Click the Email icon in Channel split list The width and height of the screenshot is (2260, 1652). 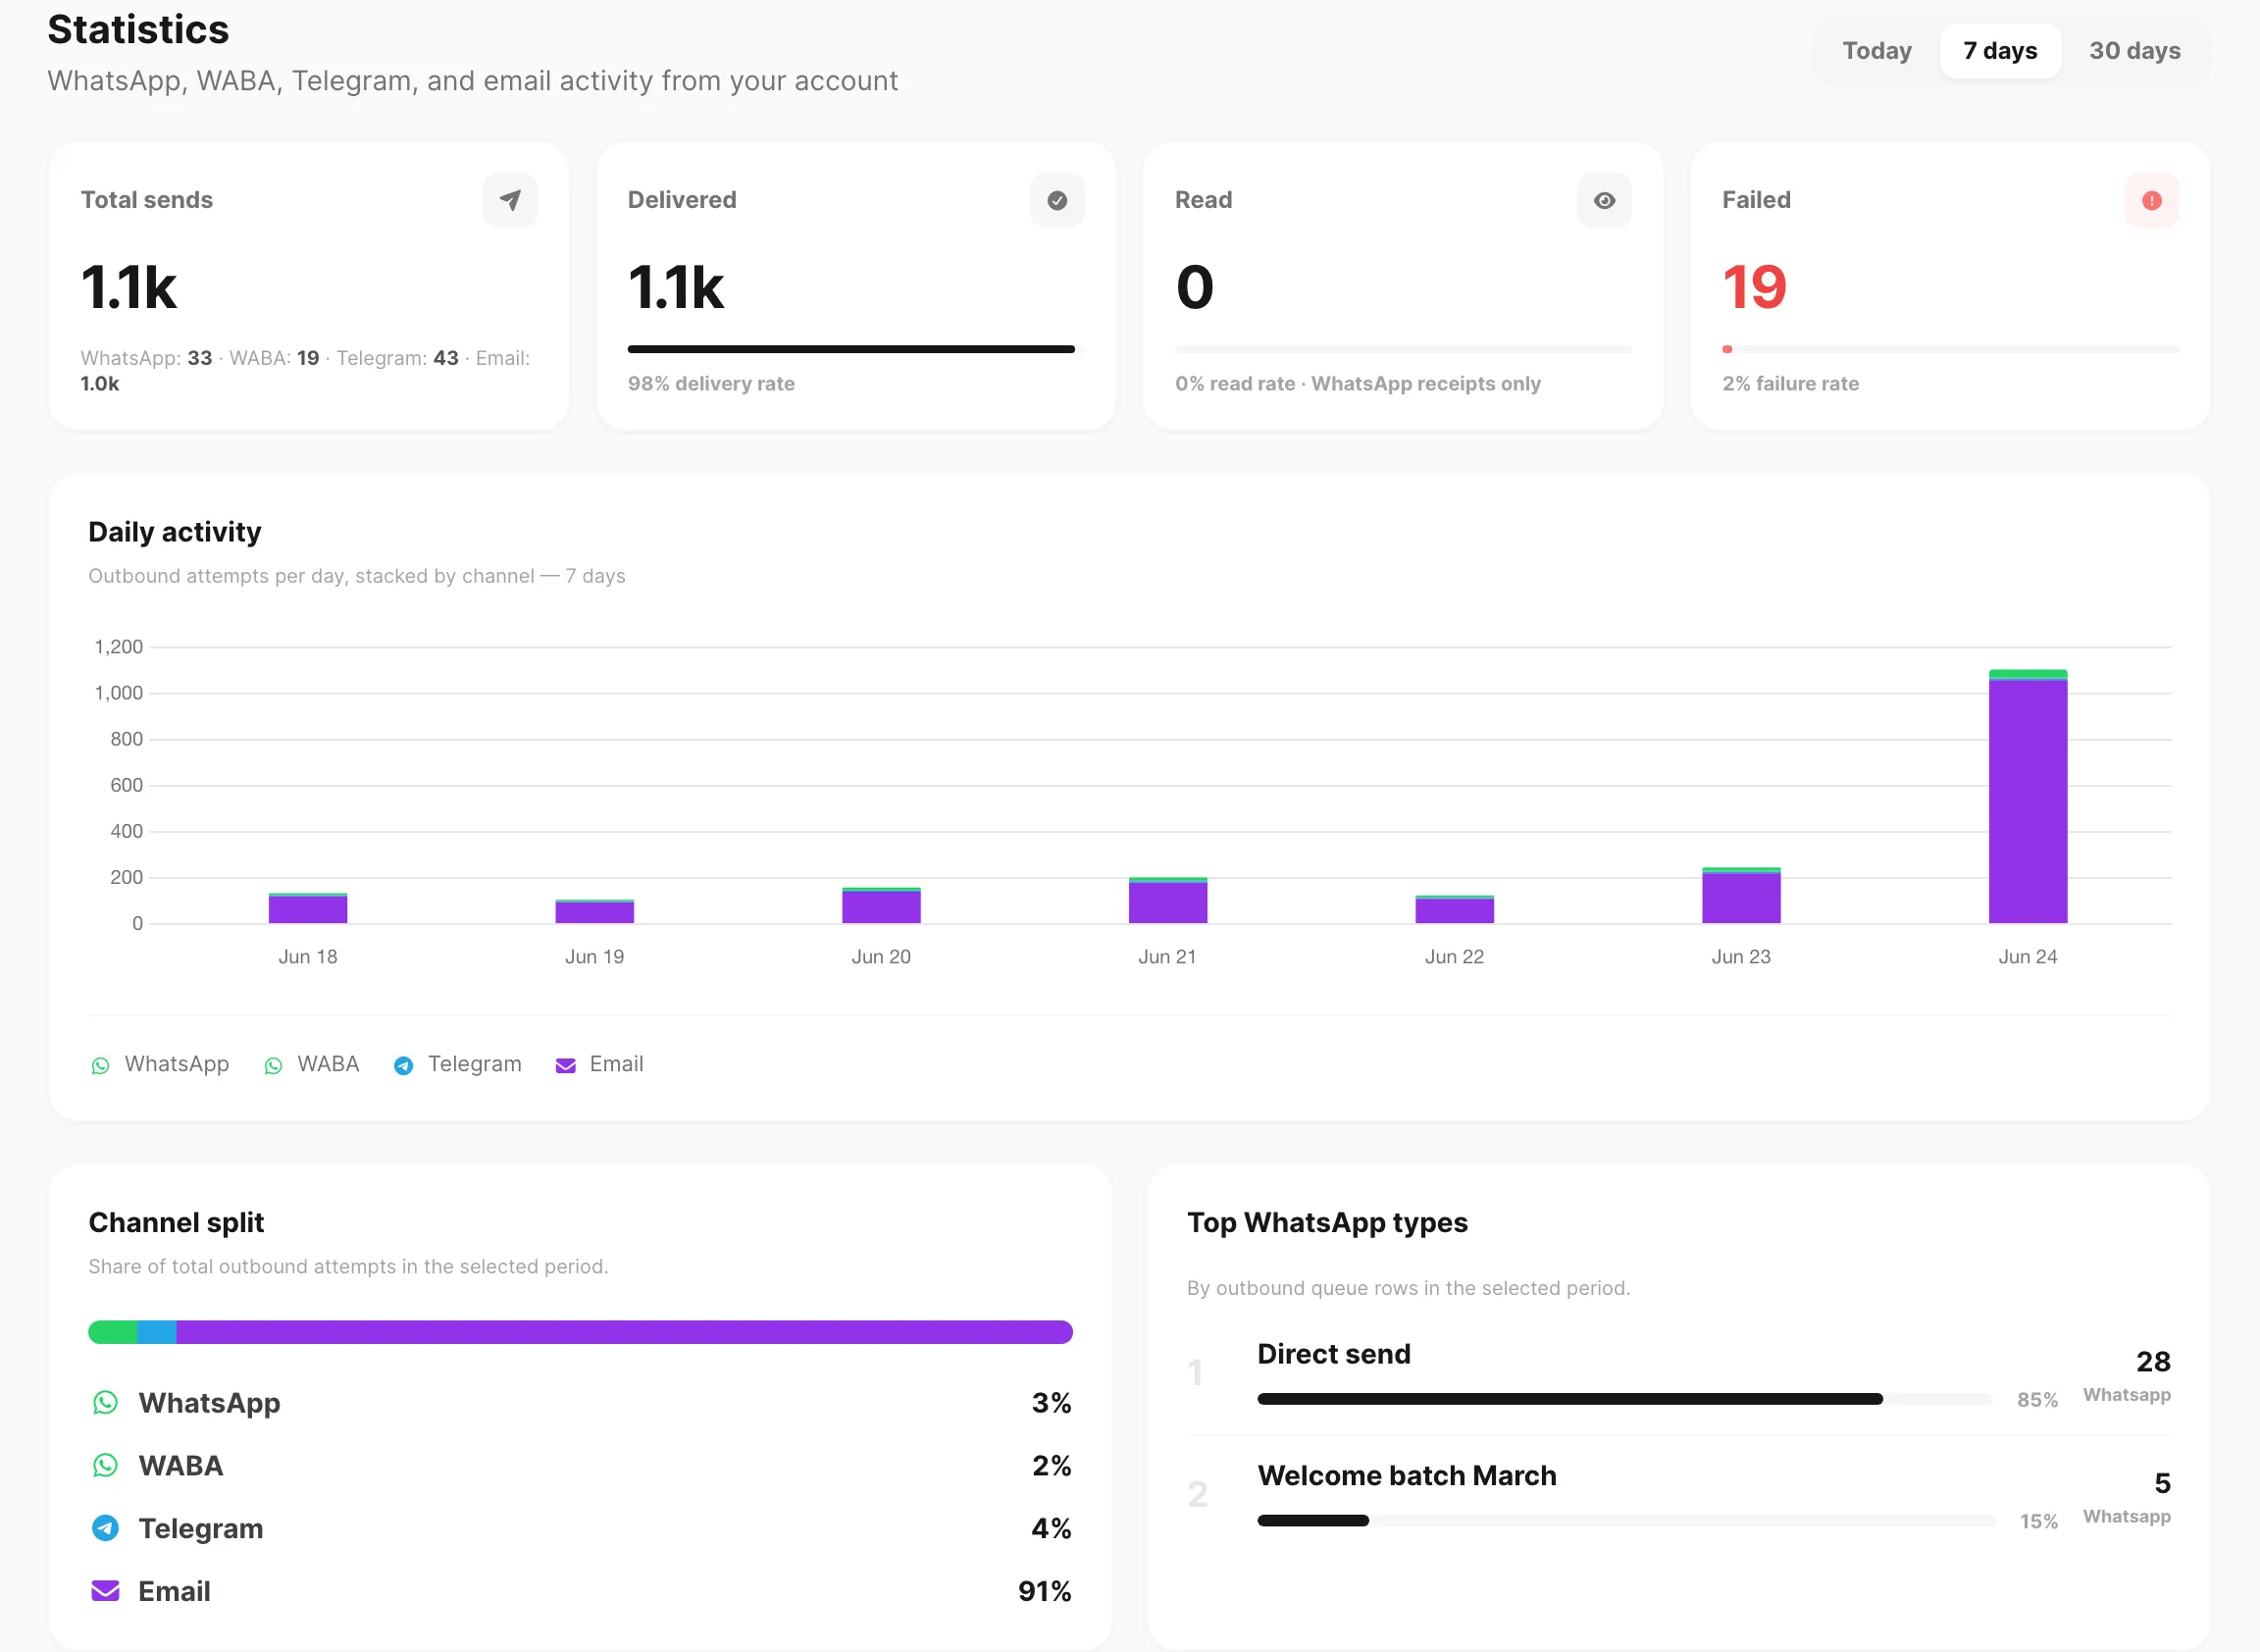click(x=105, y=1590)
